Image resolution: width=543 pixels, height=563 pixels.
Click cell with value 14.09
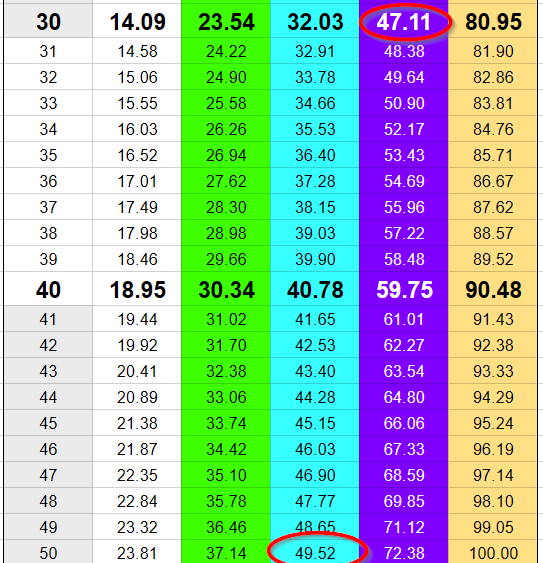click(137, 22)
